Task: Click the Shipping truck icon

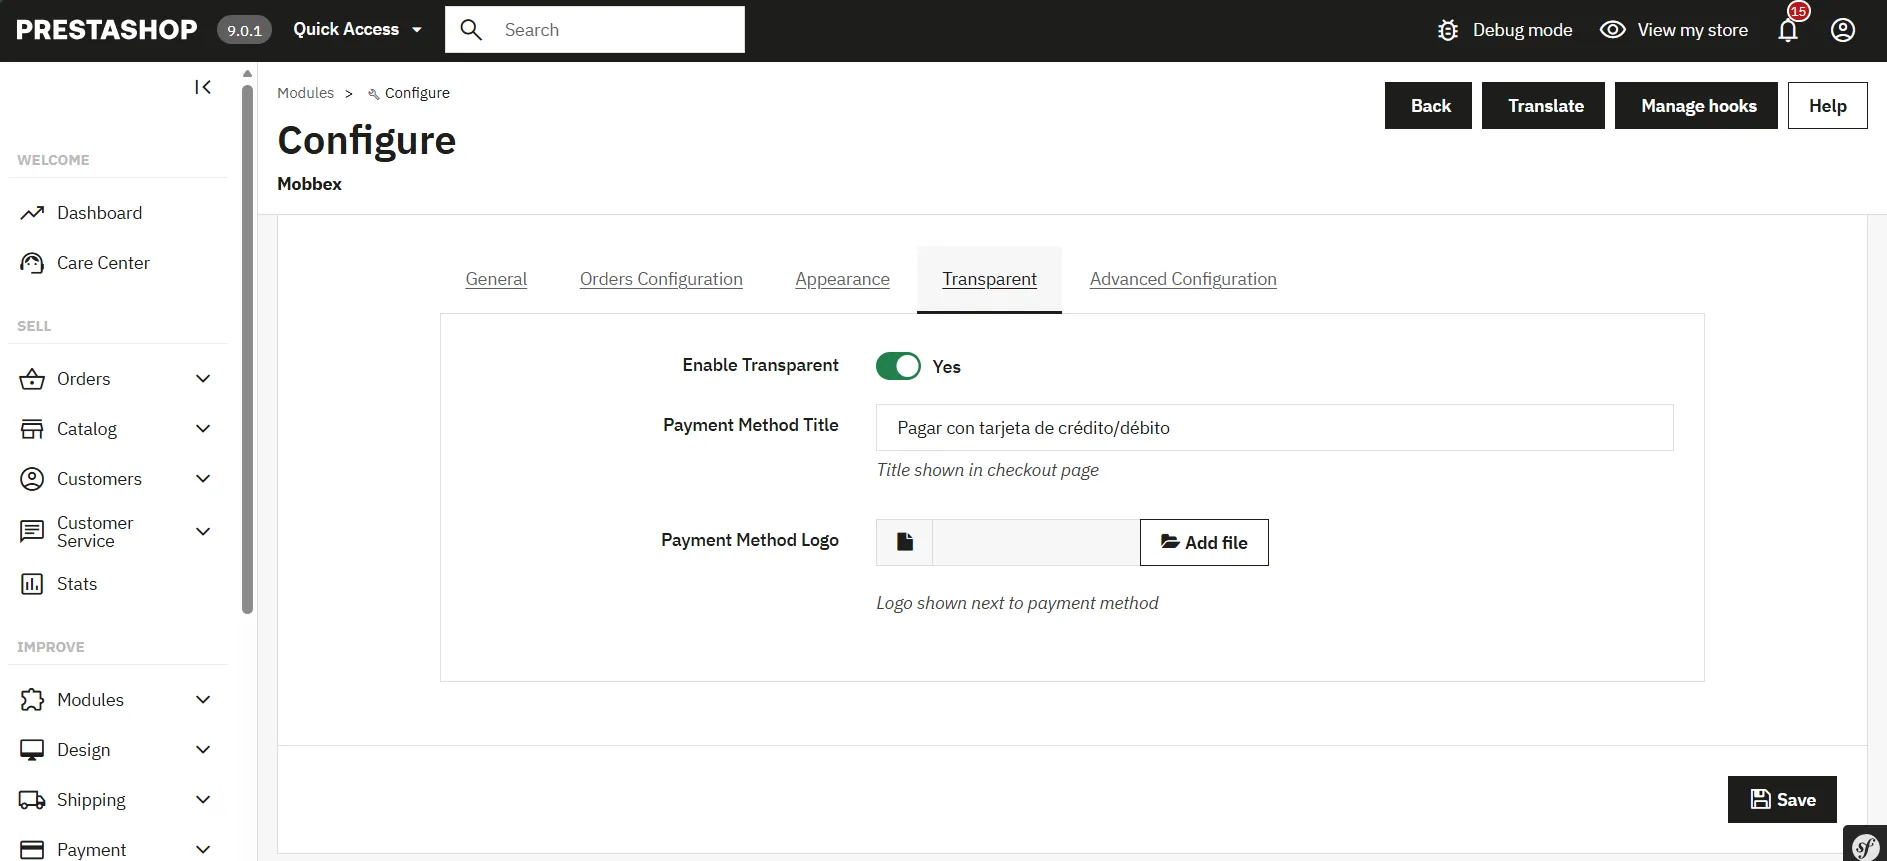Action: [x=32, y=800]
